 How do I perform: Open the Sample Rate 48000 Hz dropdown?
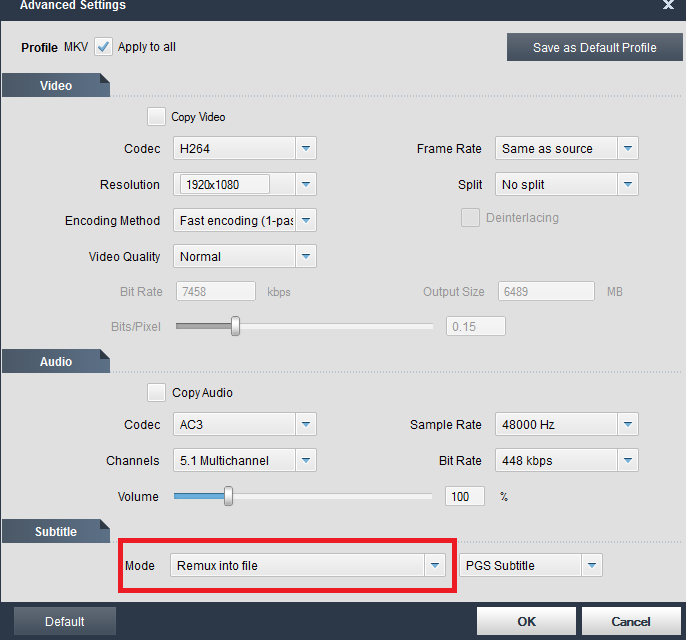628,424
